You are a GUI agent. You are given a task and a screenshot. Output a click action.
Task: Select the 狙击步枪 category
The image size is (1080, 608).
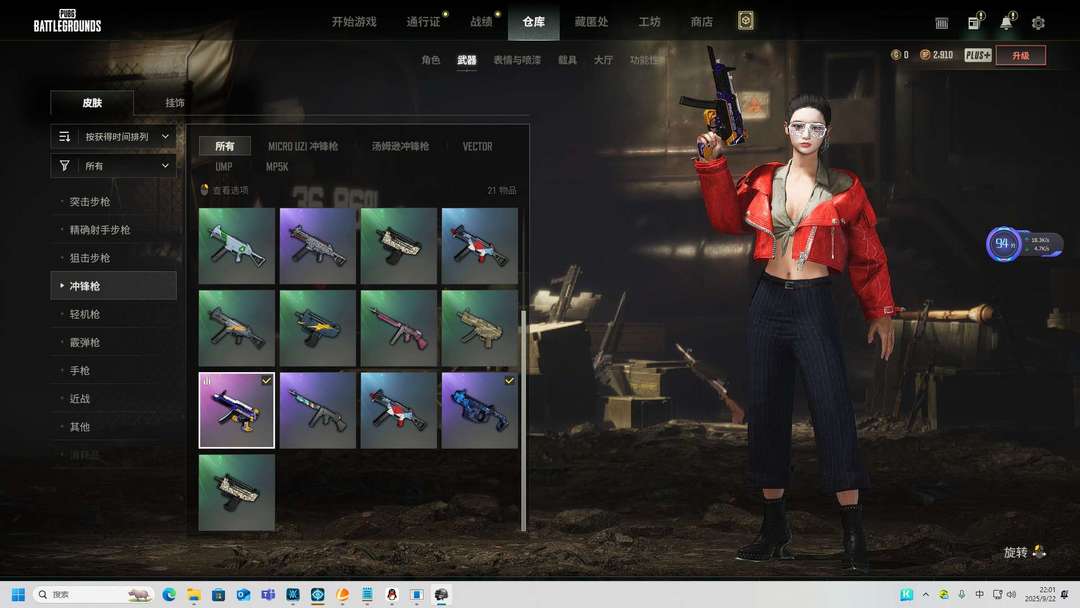pos(114,258)
